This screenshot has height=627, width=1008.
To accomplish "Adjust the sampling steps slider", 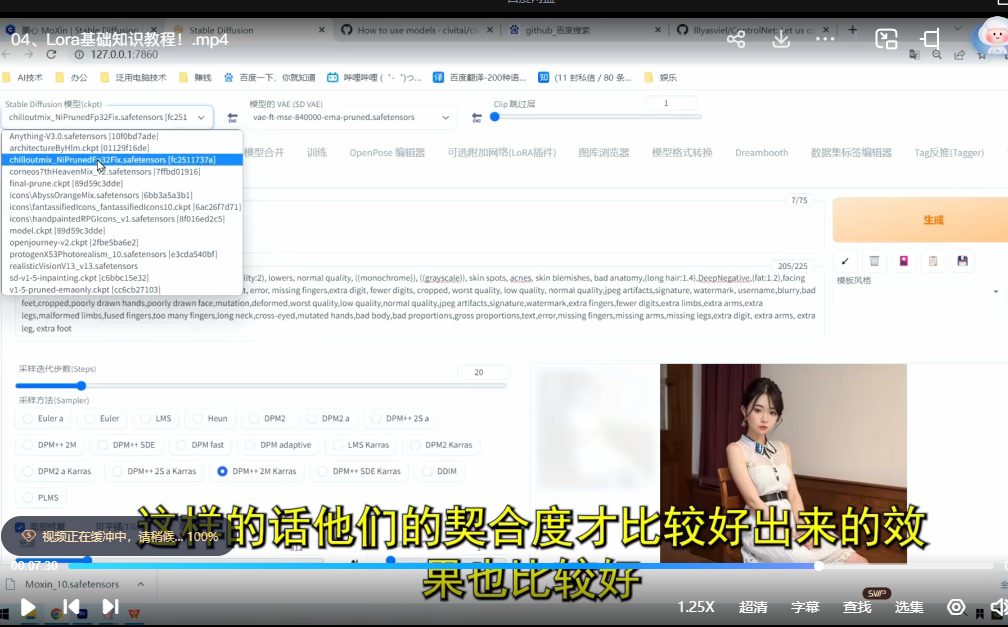I will (261, 386).
